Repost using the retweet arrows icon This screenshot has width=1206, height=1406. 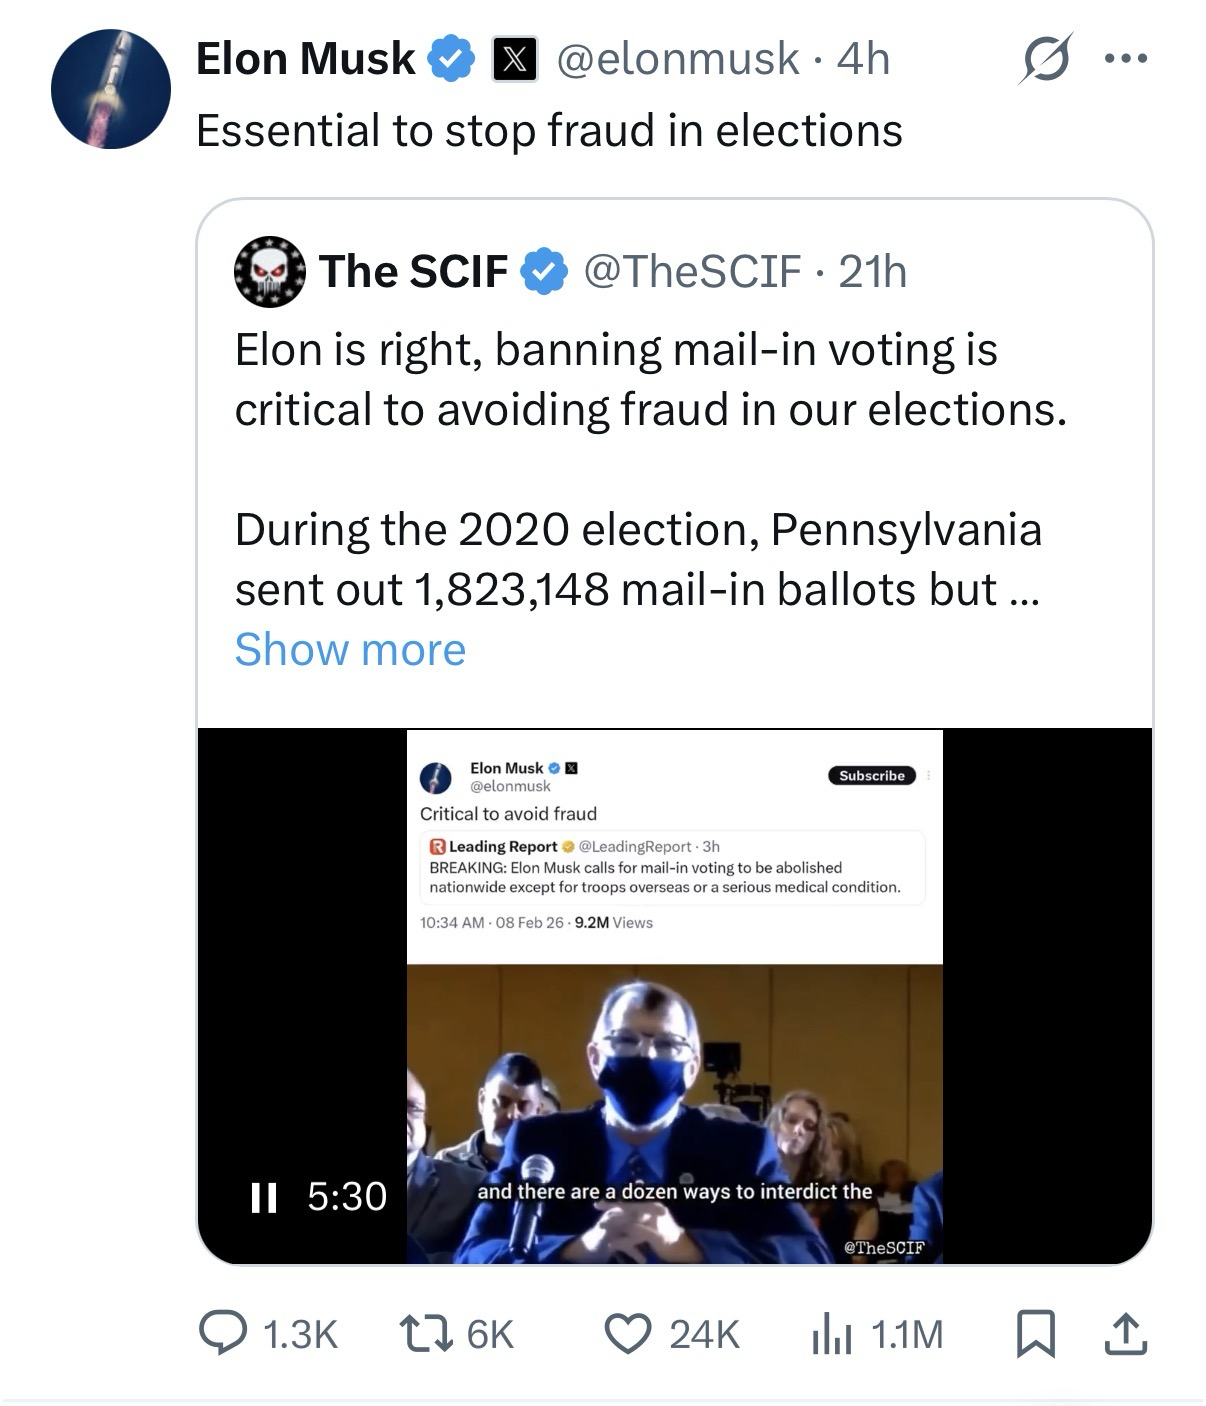click(418, 1334)
